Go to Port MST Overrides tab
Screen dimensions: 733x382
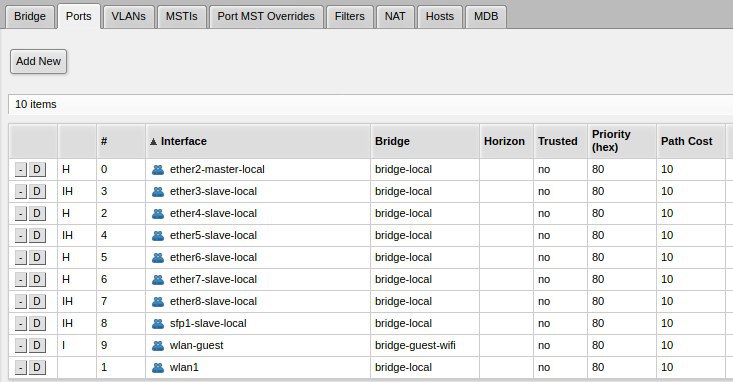266,16
